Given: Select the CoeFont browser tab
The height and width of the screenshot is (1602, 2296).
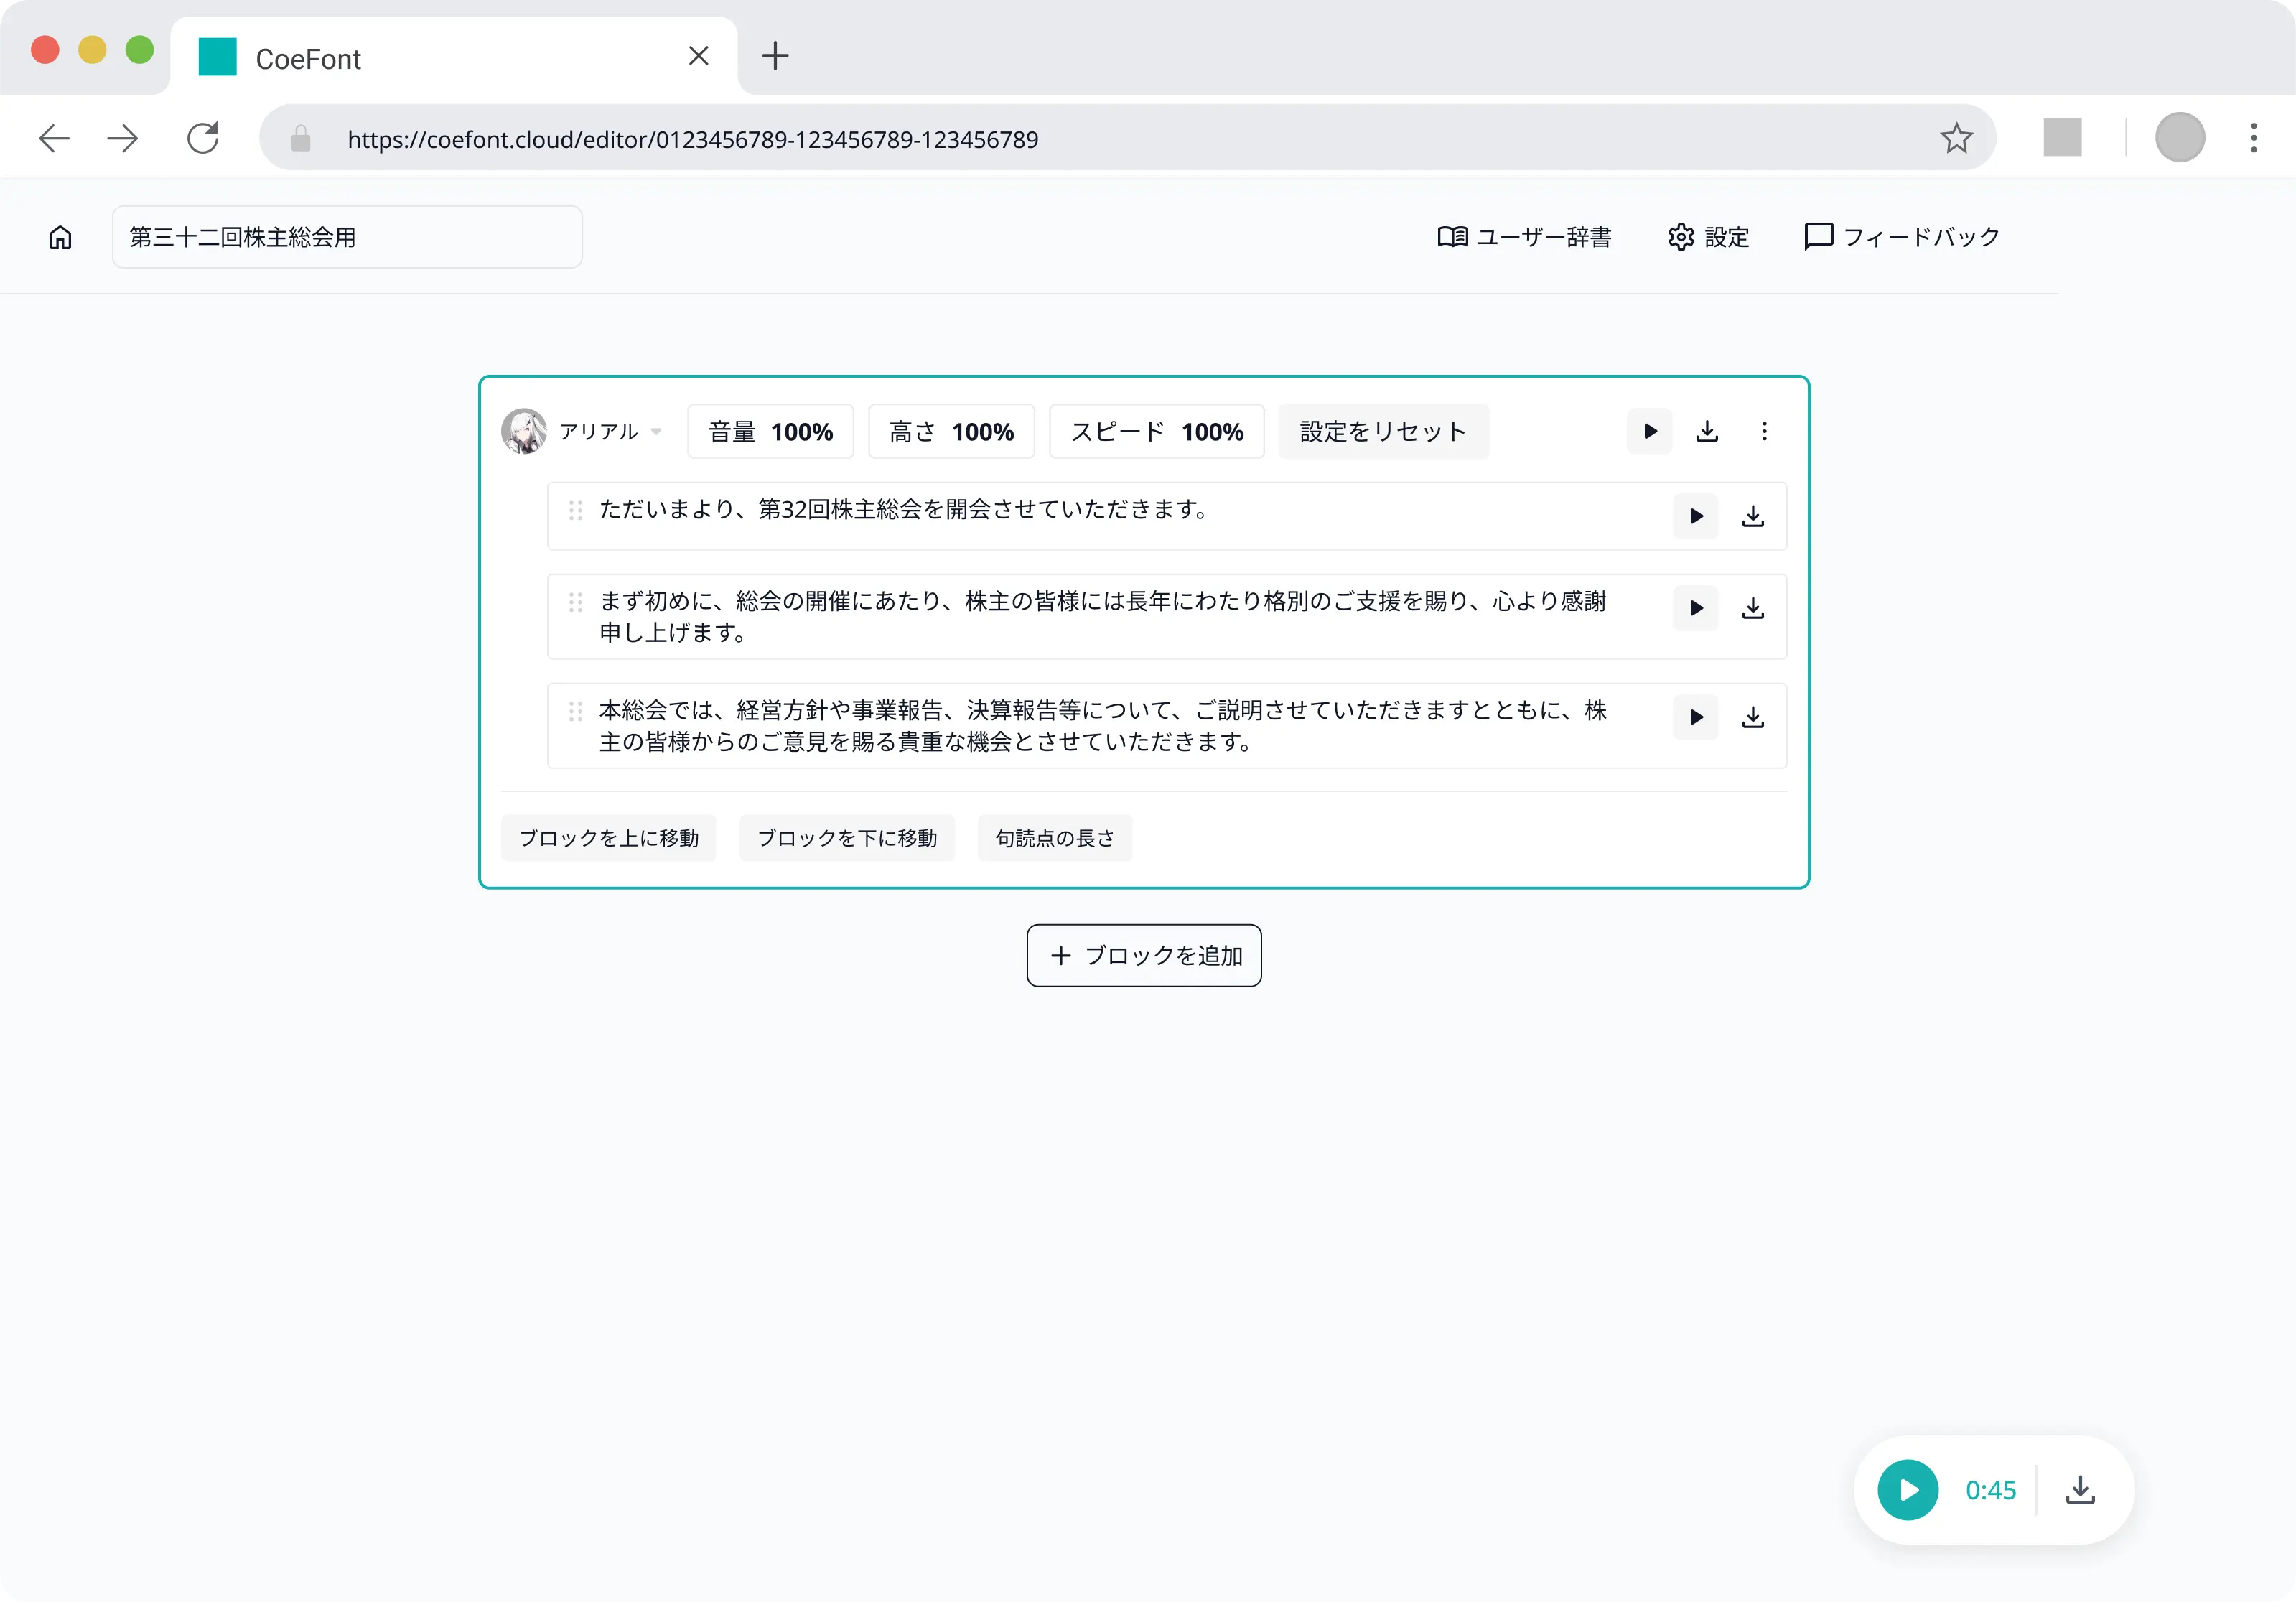Looking at the screenshot, I should coord(454,57).
